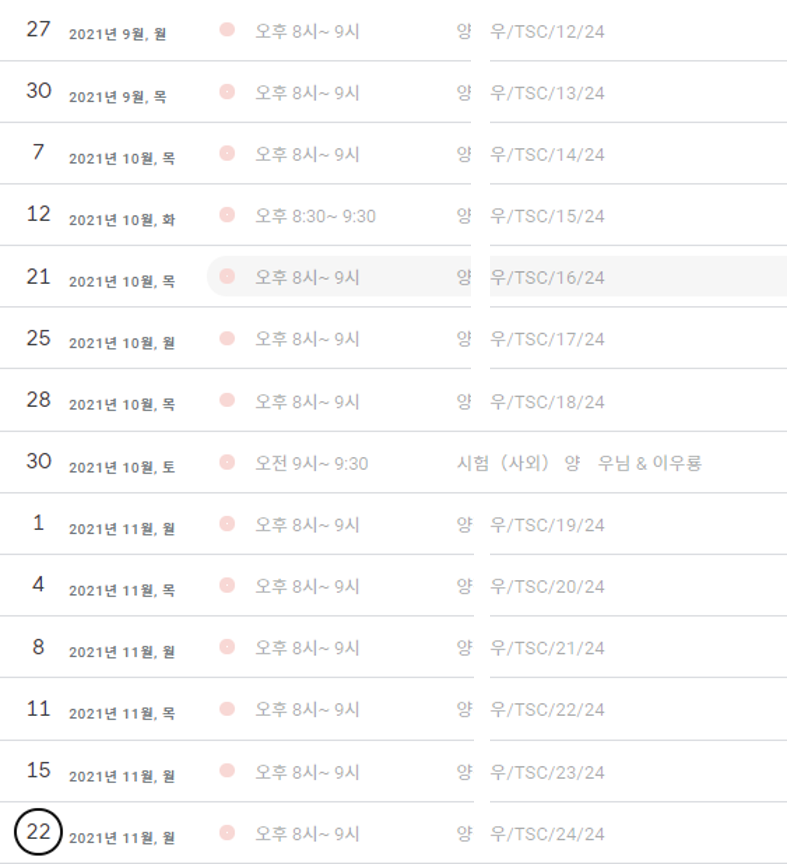787x864 pixels.
Task: Select the 오전 9시~9:30 event time
Action: [x=311, y=463]
